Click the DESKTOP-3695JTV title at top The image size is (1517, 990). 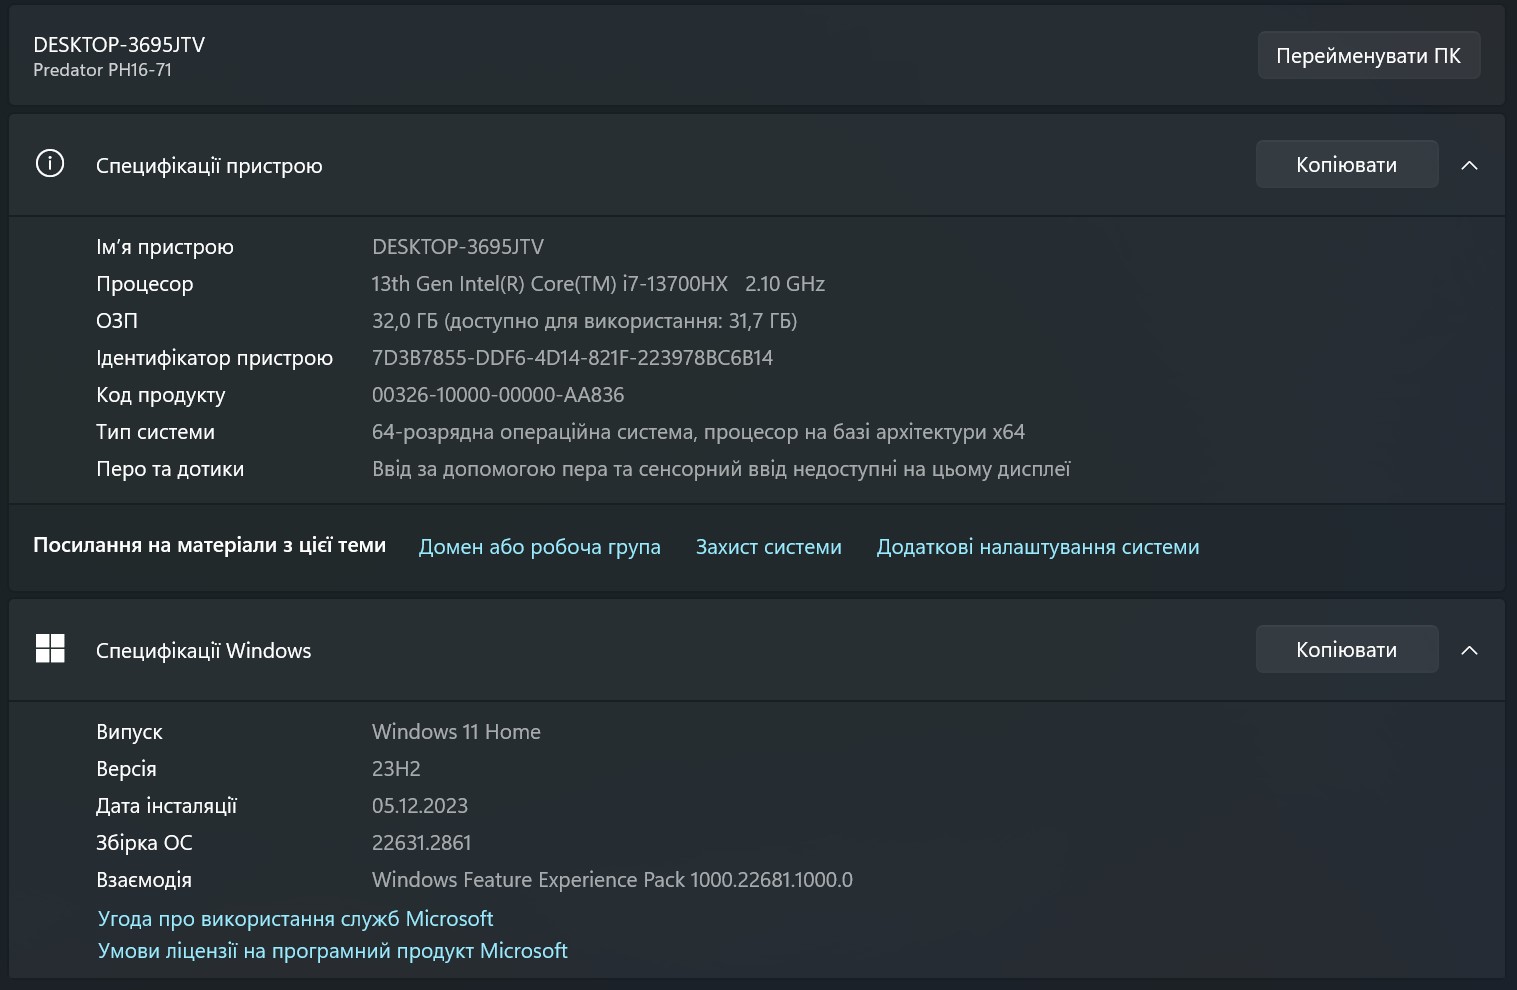(119, 44)
